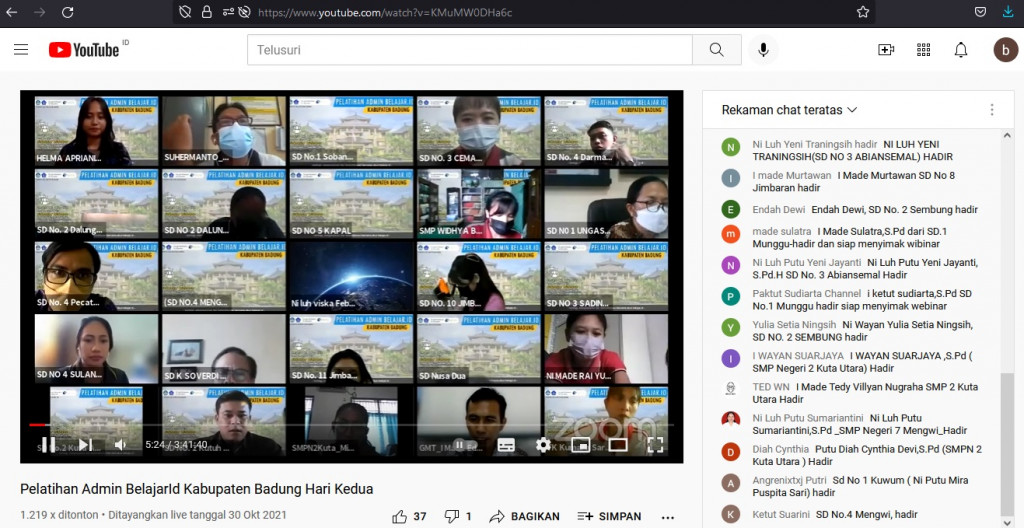Search by voice using the microphone icon
1024x528 pixels.
point(764,50)
